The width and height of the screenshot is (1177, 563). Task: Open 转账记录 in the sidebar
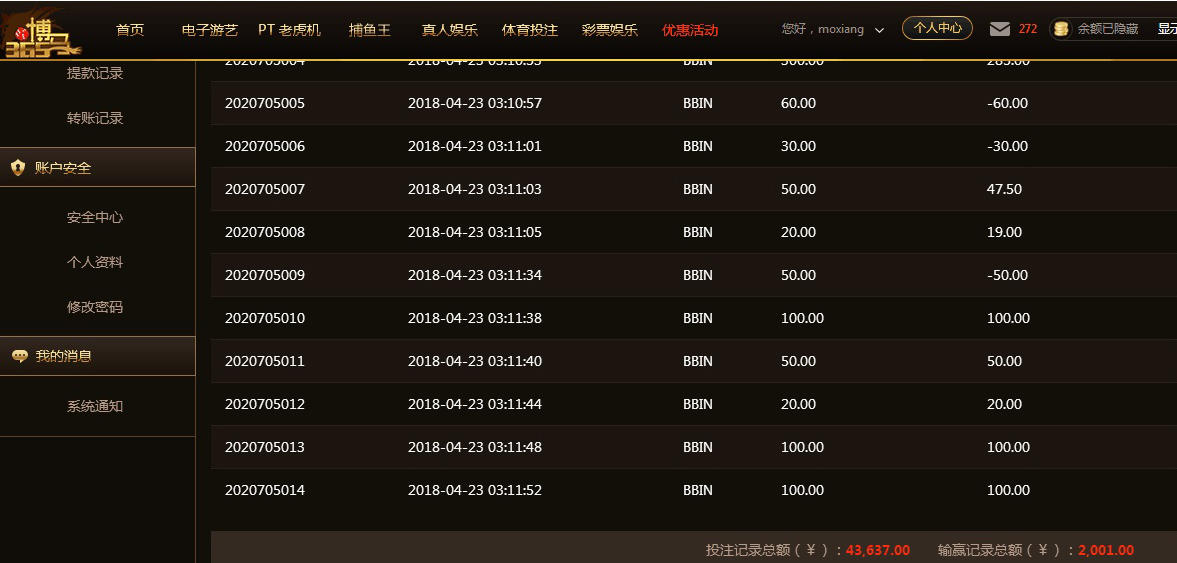point(95,118)
